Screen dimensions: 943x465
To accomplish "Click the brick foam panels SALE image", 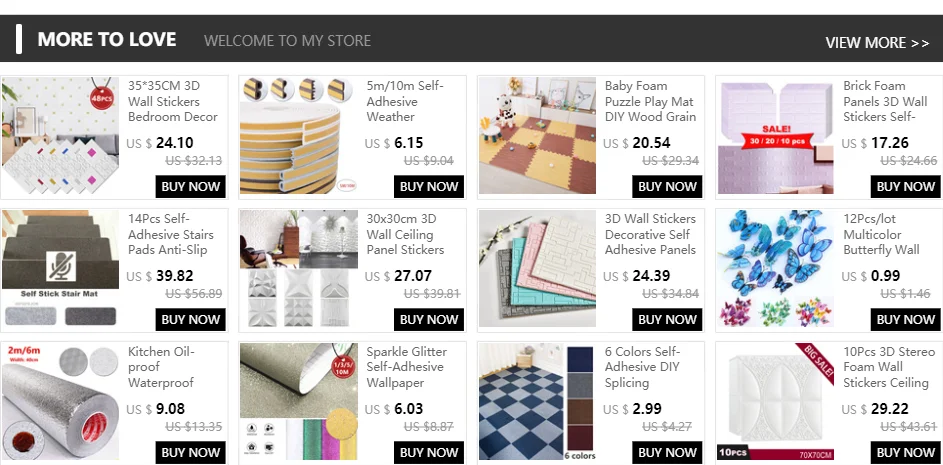I will (x=775, y=135).
